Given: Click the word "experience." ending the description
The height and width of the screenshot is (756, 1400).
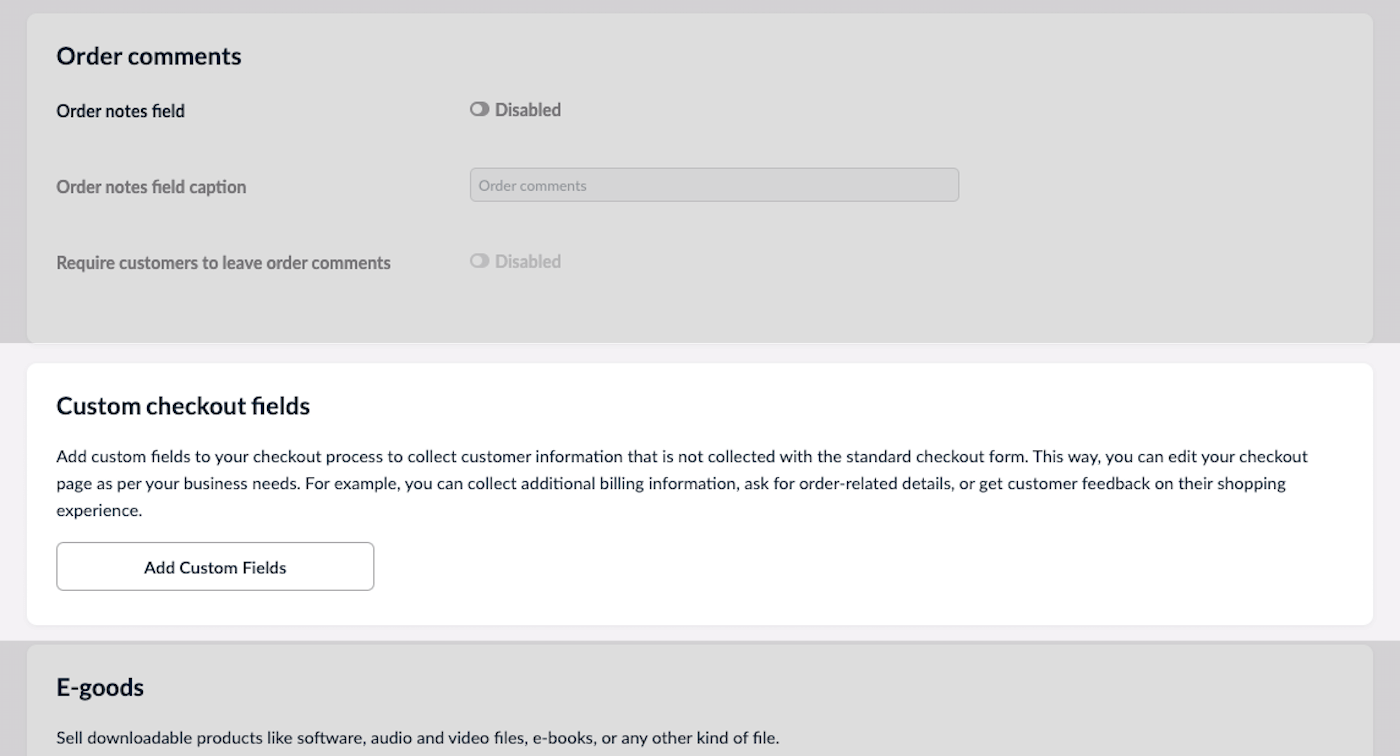Looking at the screenshot, I should [x=99, y=510].
